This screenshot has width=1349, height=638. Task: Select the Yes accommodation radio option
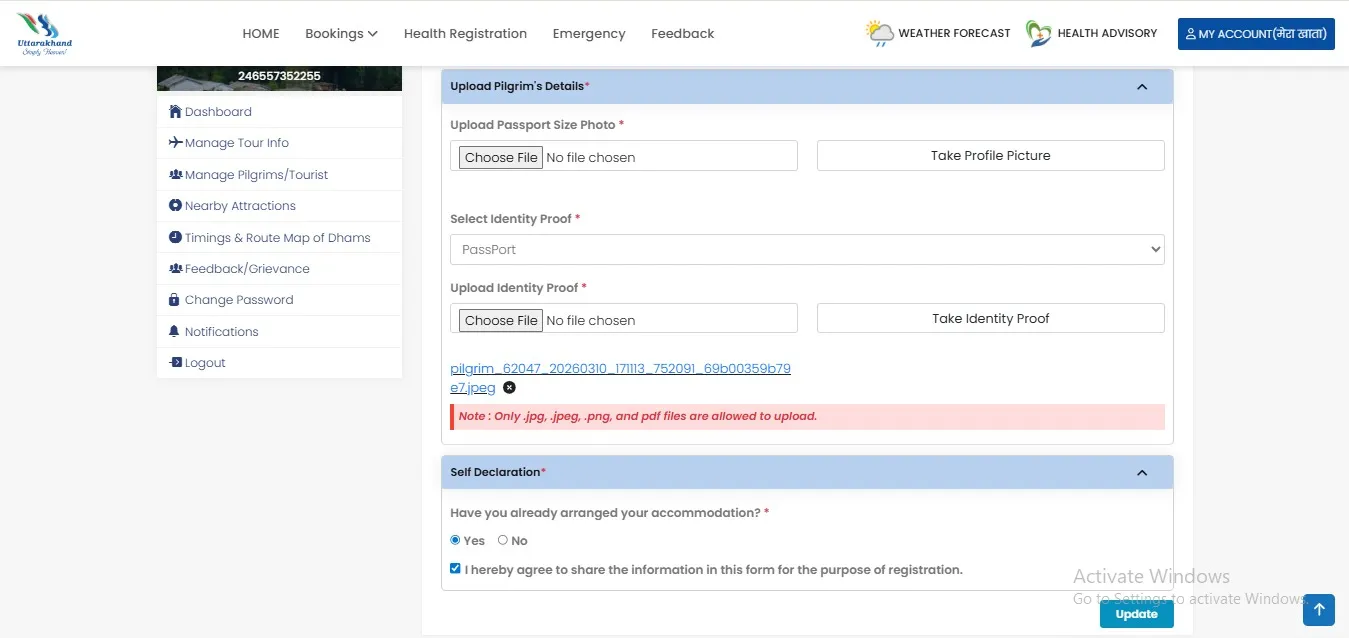click(455, 540)
